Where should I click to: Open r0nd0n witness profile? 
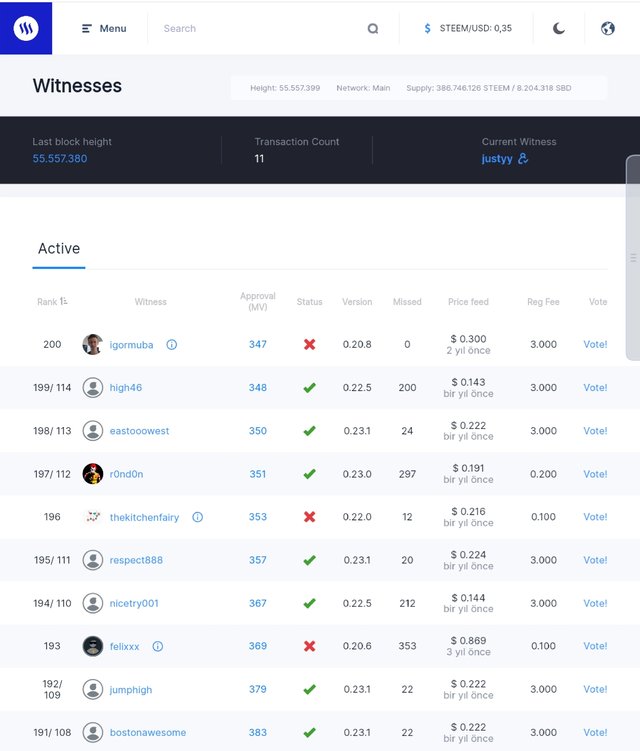[126, 474]
